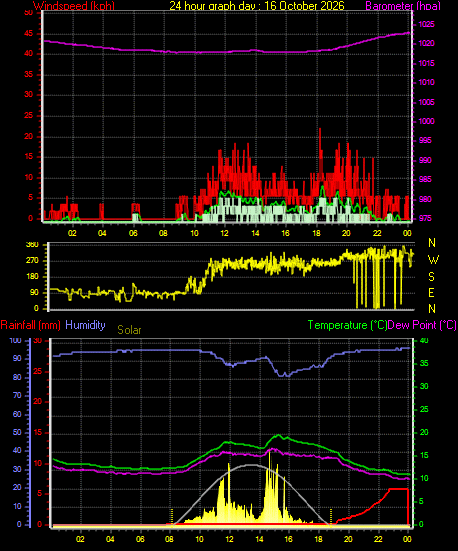Click hour 20 under the rainfall chart

pyautogui.click(x=348, y=539)
